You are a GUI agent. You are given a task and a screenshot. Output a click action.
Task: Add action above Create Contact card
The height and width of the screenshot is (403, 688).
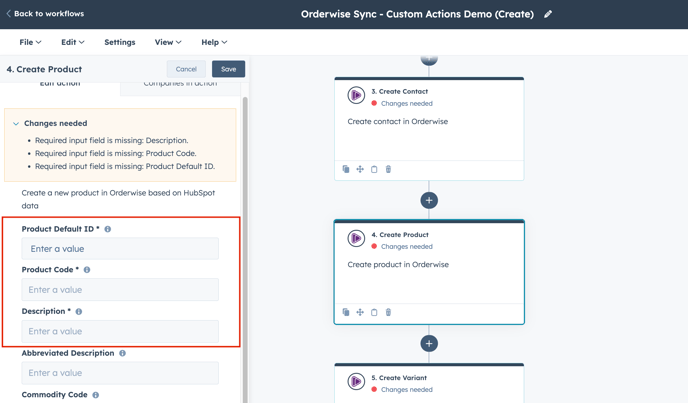tap(429, 59)
